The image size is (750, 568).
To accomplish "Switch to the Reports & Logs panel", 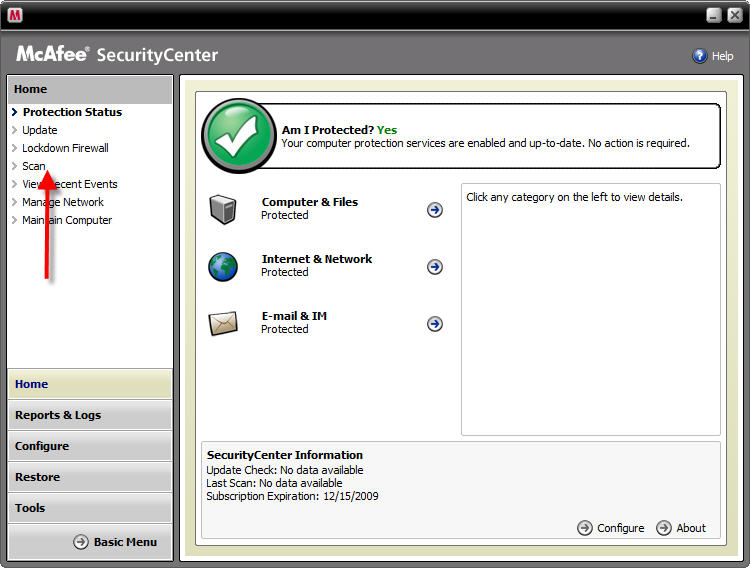I will tap(90, 415).
